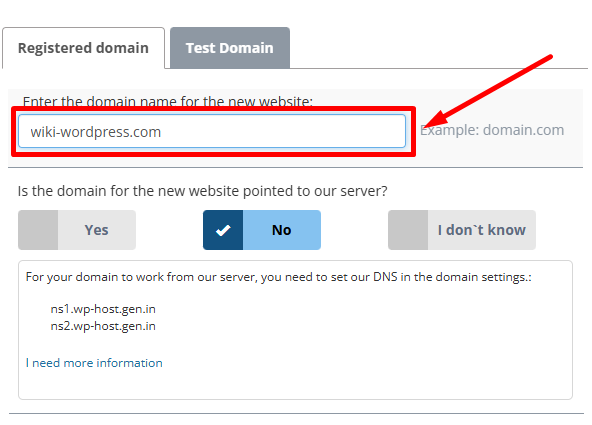The image size is (592, 425).
Task: Switch to the Test Domain tab
Action: (230, 48)
